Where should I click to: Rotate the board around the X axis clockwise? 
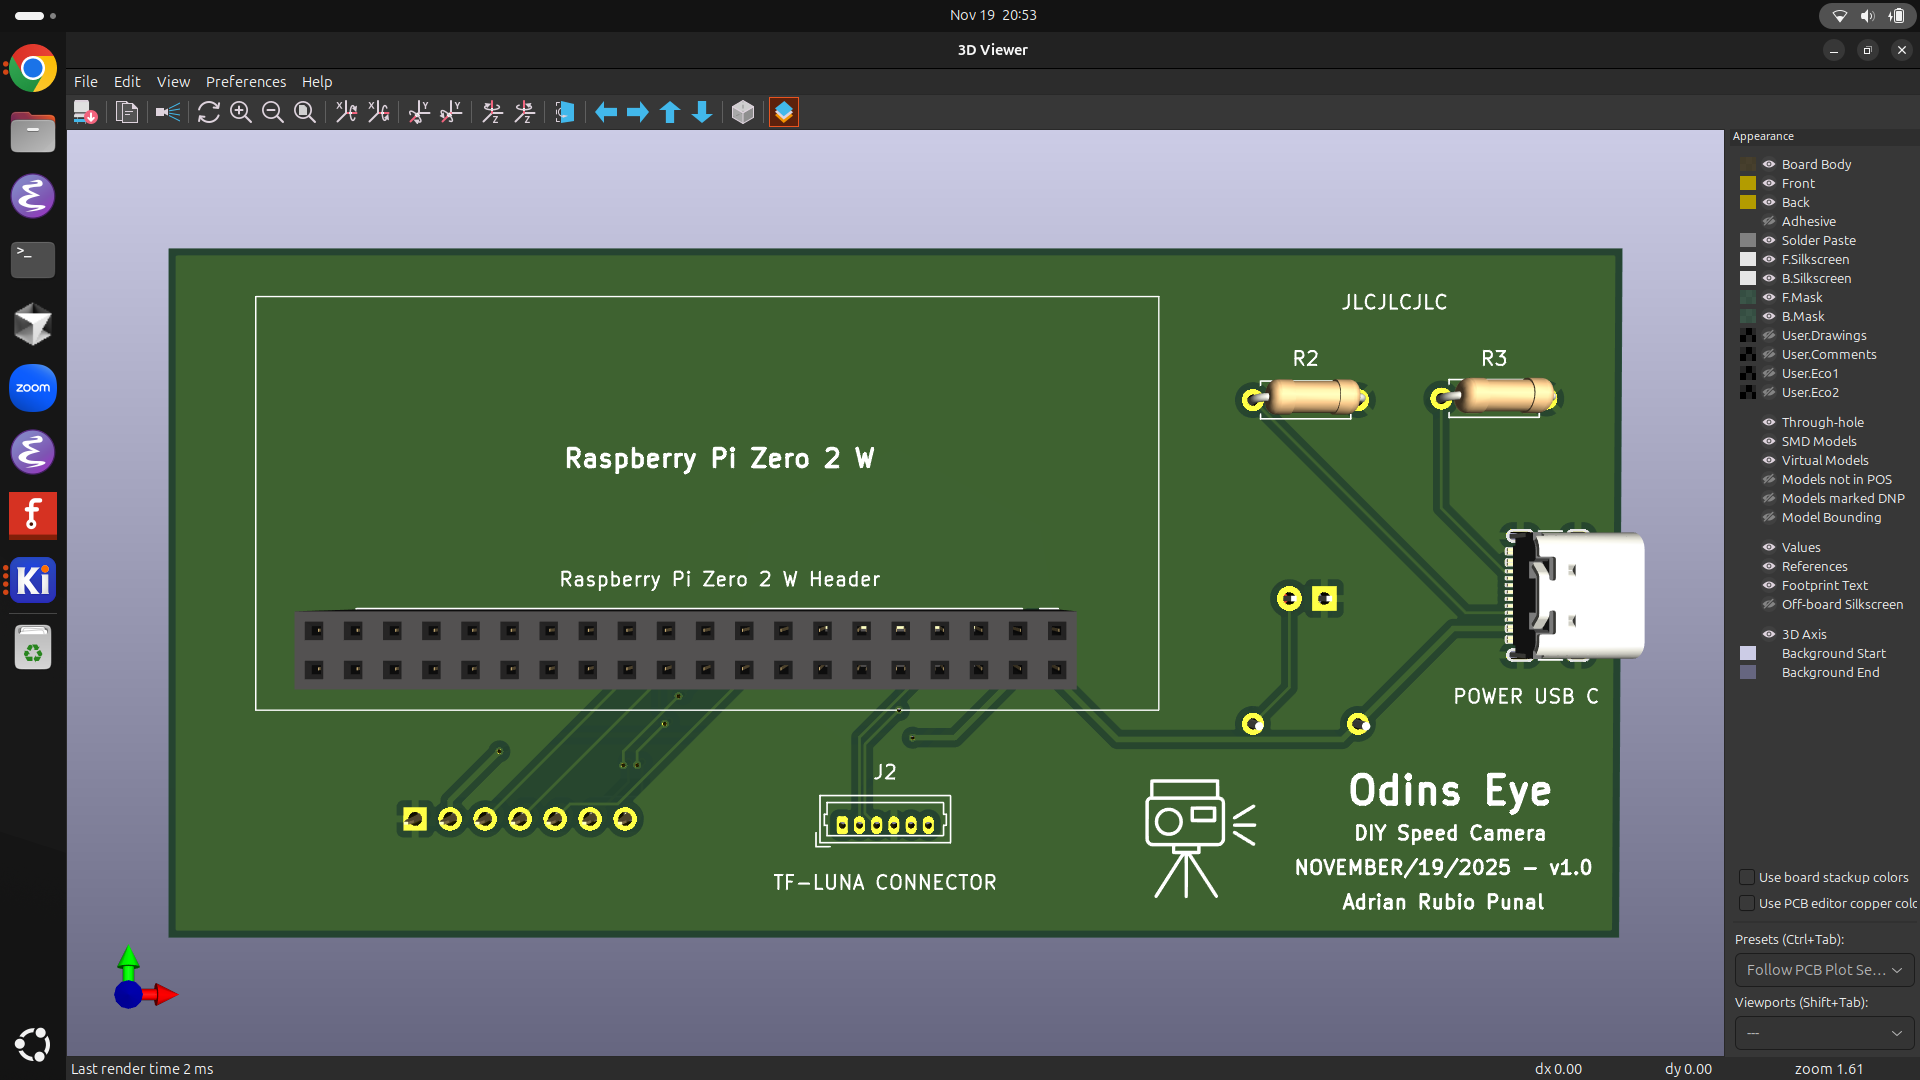pos(345,112)
